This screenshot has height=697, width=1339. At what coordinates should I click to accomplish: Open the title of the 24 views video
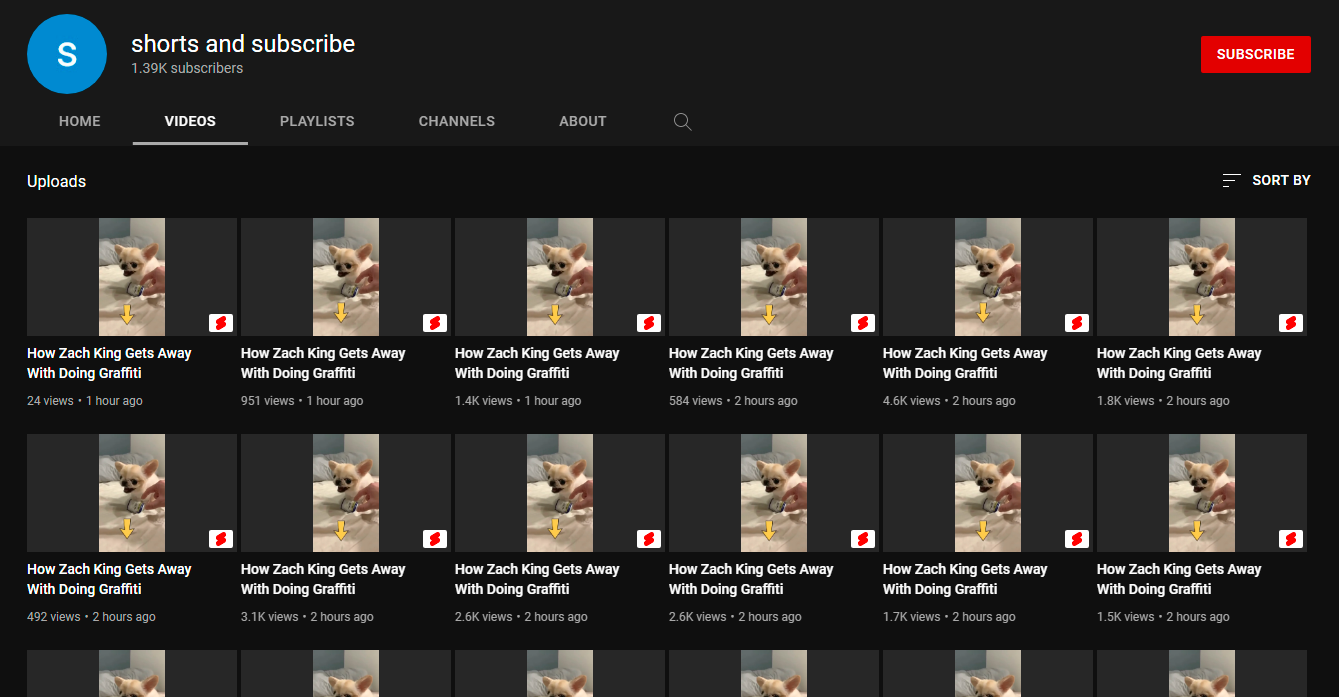pos(109,363)
